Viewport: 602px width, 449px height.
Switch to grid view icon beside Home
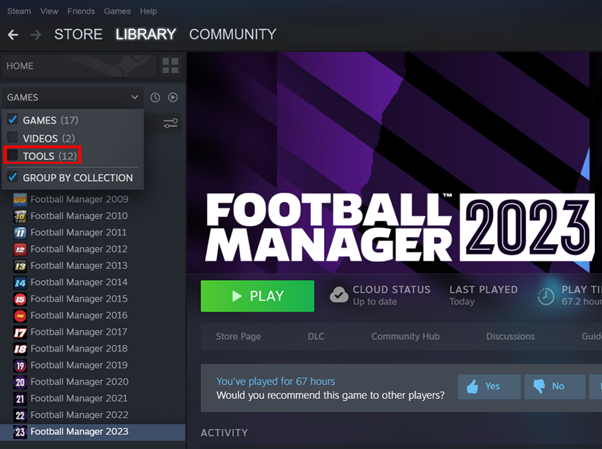point(170,66)
